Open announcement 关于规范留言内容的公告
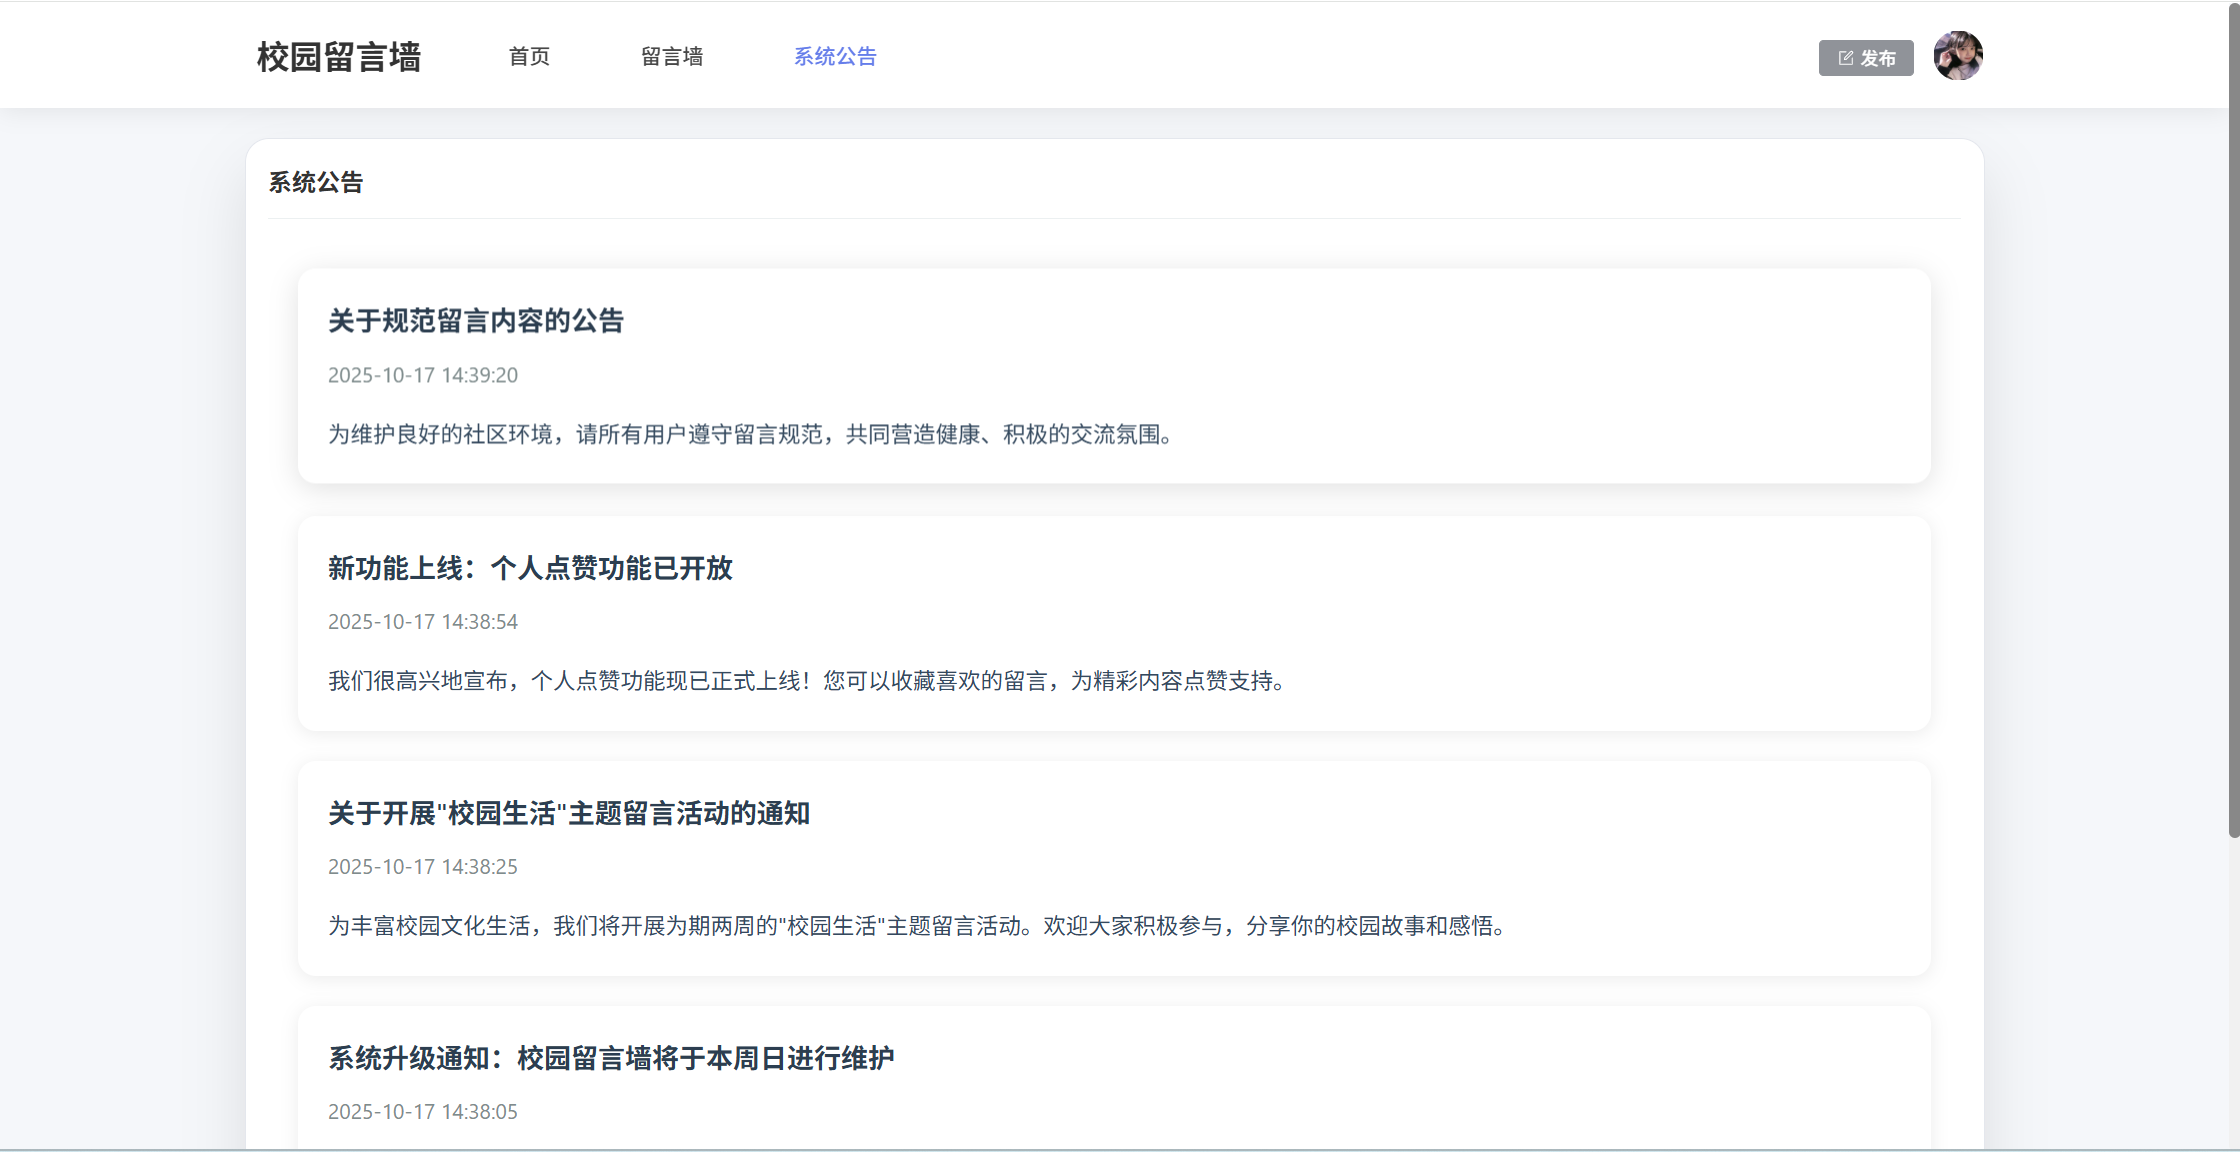Image resolution: width=2240 pixels, height=1152 pixels. click(476, 321)
